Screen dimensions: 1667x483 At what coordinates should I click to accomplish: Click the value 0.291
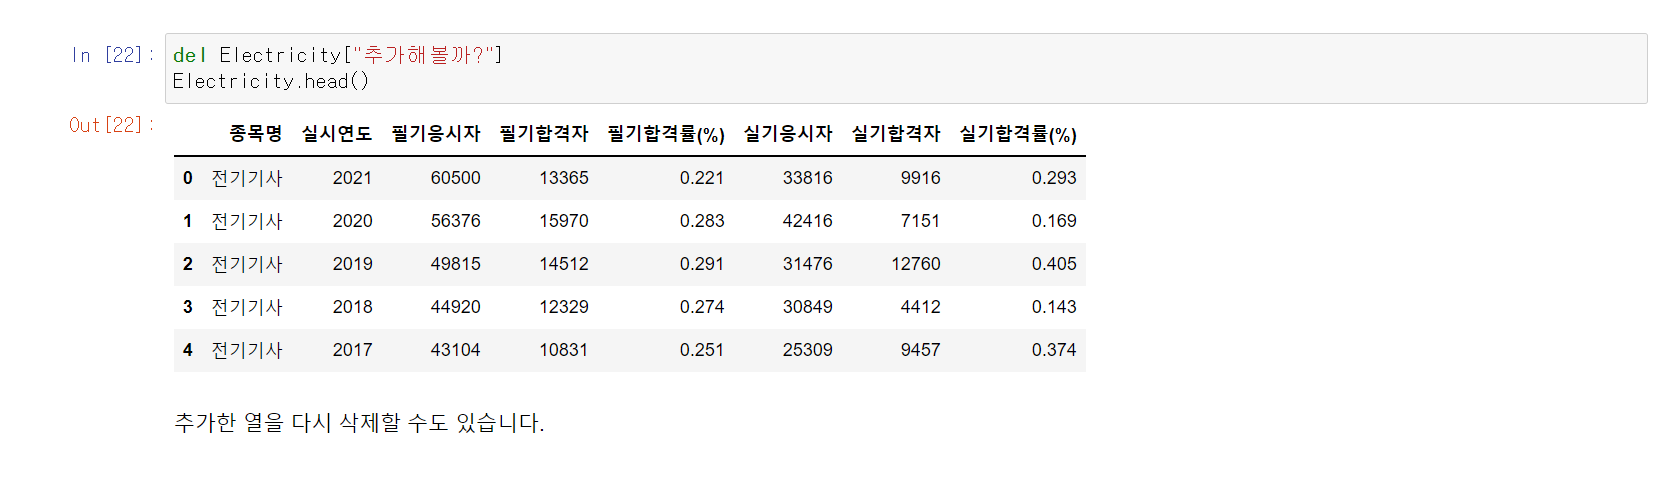coord(702,264)
